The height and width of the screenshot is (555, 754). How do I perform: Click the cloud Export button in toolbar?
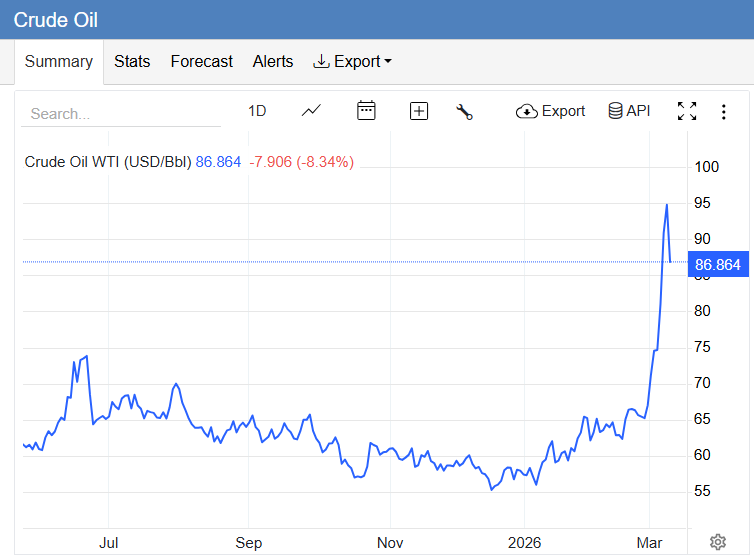pos(551,111)
